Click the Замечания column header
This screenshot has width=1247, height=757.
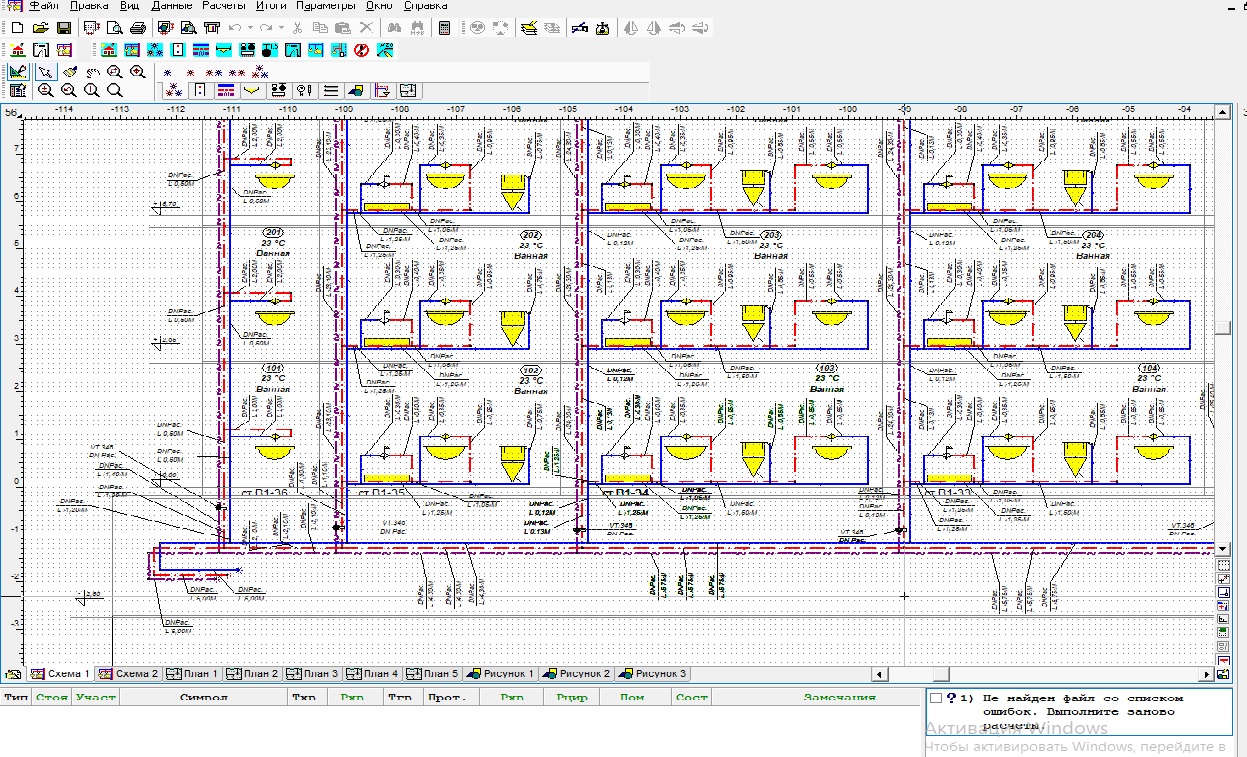(839, 697)
